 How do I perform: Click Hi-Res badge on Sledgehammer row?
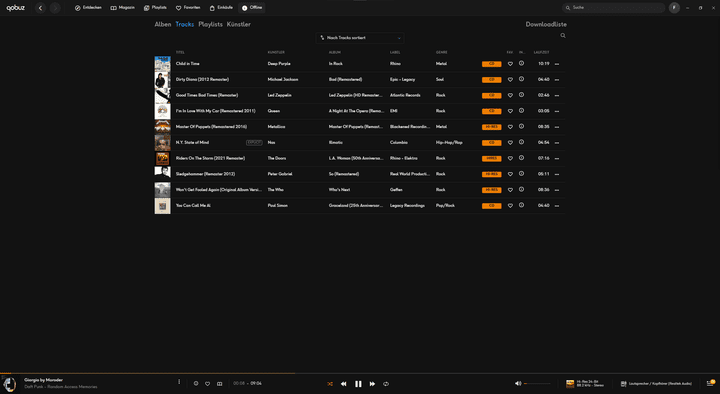pyautogui.click(x=491, y=174)
